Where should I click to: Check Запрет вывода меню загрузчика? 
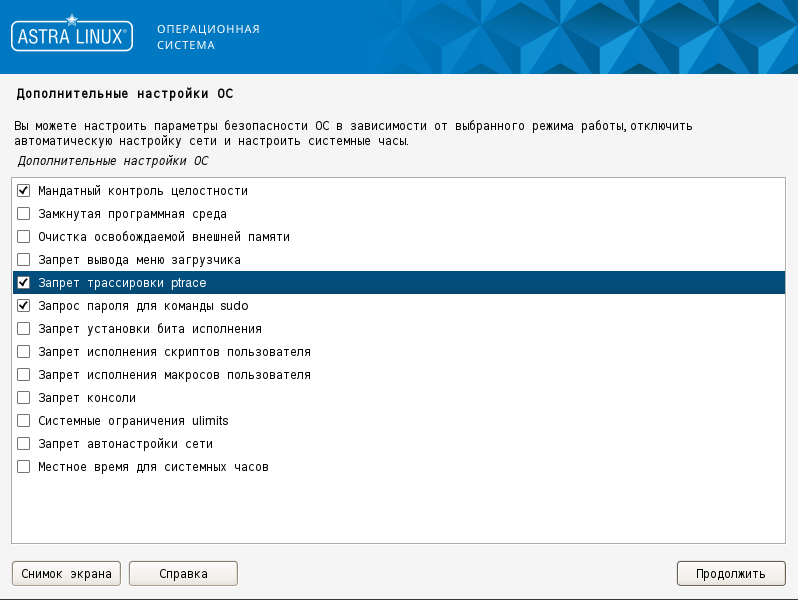click(23, 260)
